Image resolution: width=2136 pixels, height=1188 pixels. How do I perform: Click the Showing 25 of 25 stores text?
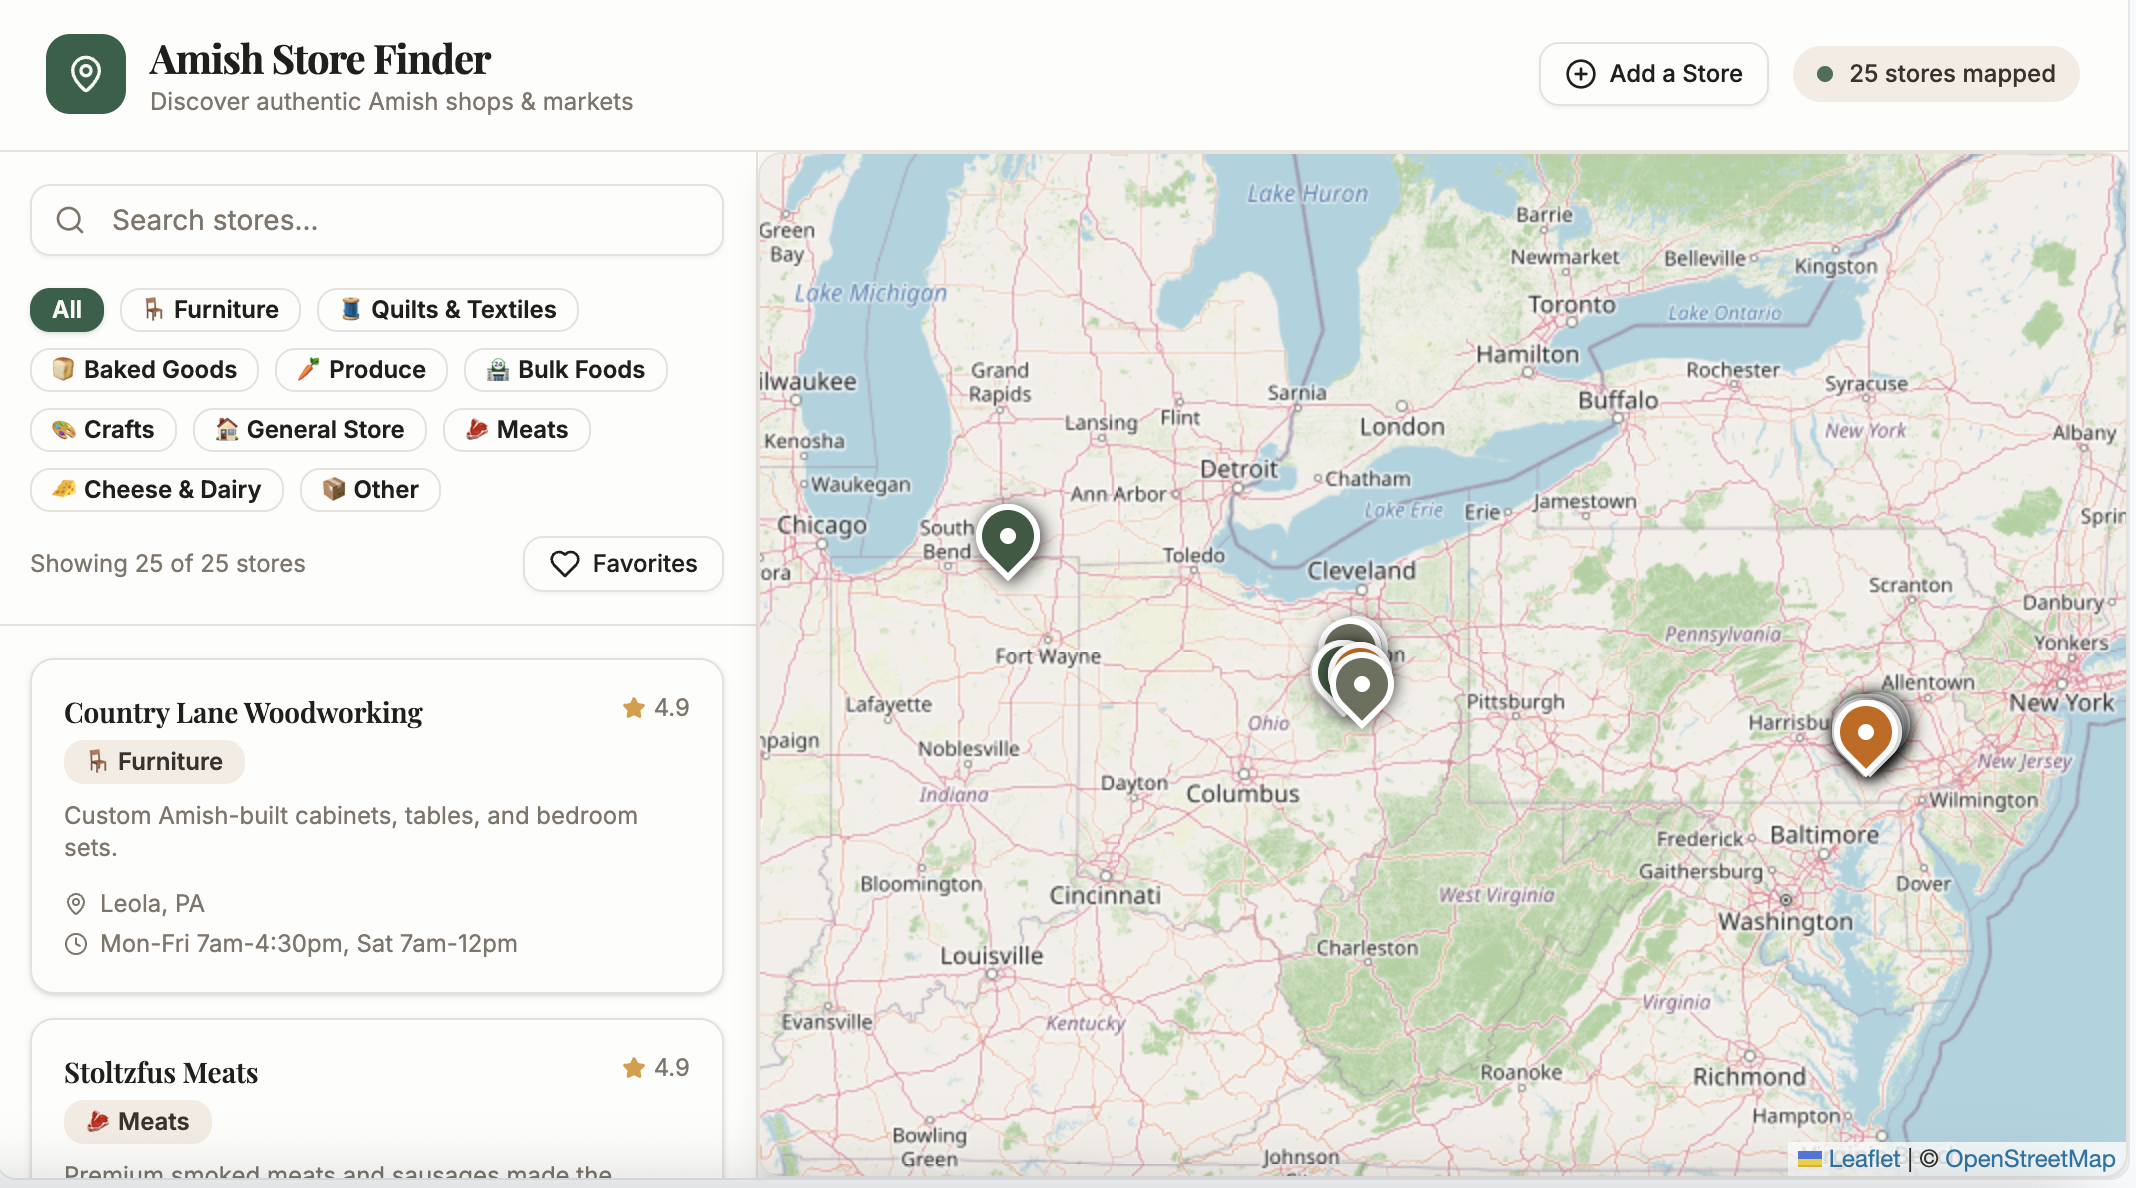(x=168, y=564)
